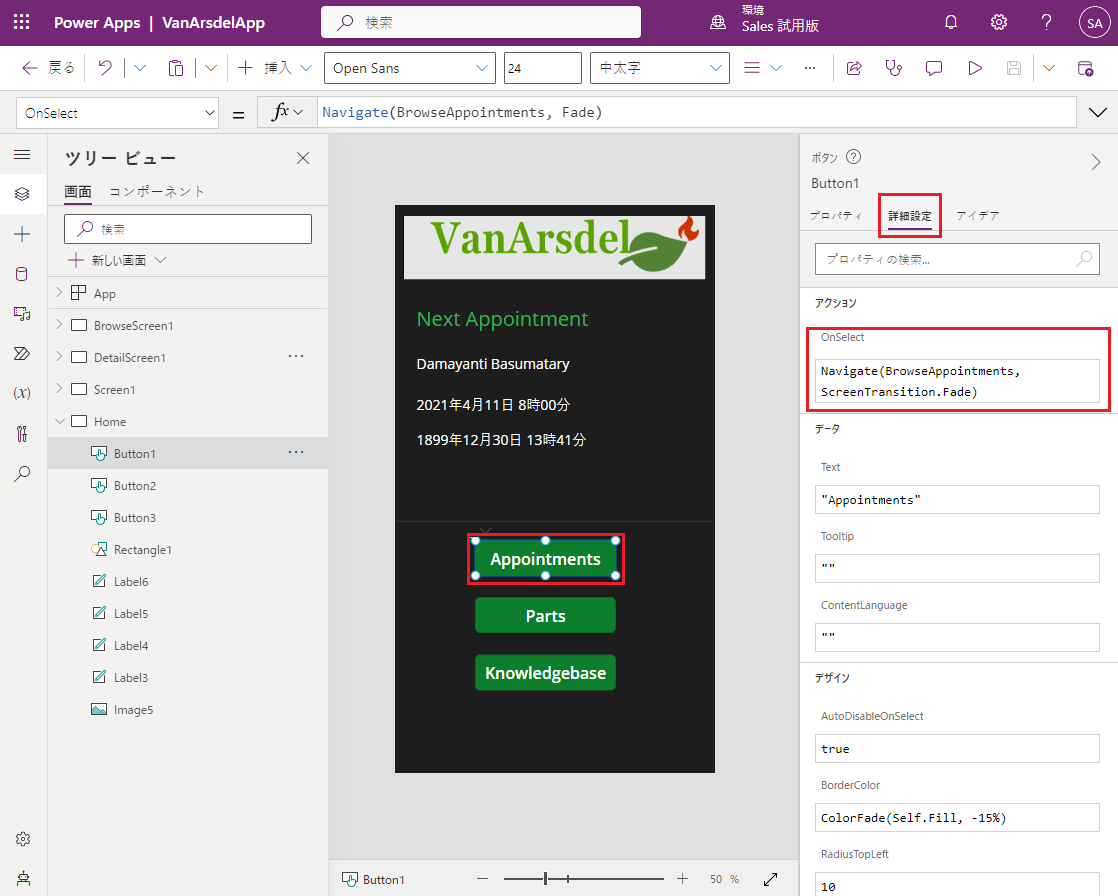Open the notifications bell
1118x896 pixels.
950,22
